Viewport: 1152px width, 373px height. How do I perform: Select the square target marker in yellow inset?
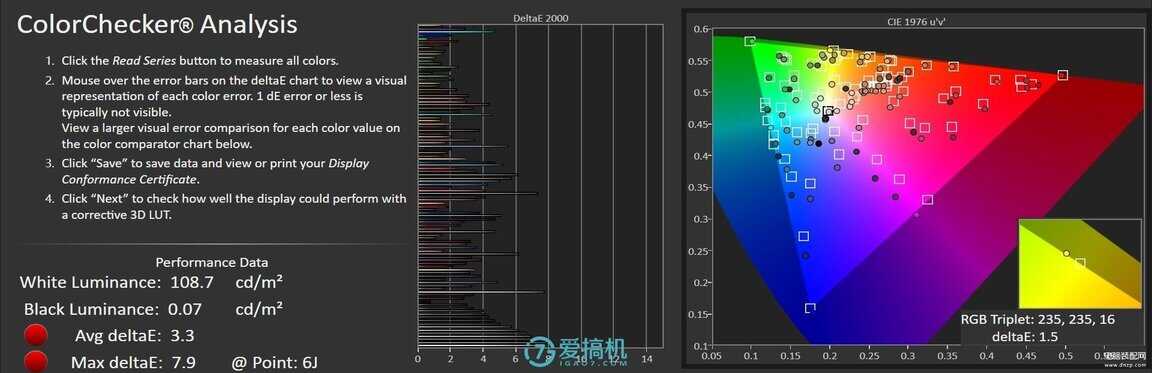tap(1079, 263)
